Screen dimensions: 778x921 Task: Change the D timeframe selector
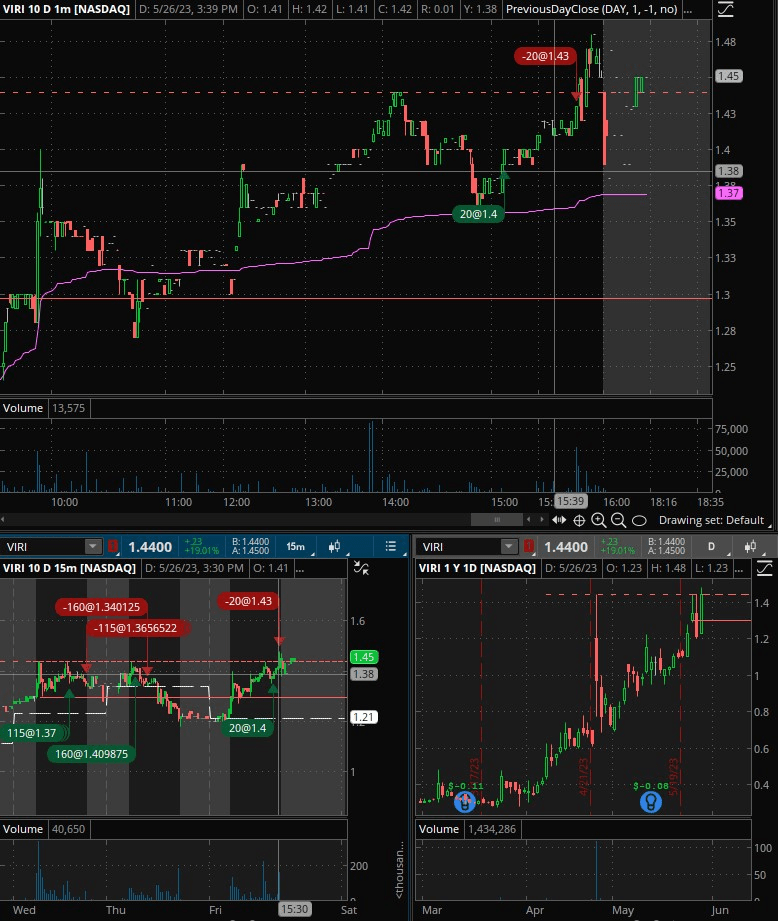pos(712,547)
